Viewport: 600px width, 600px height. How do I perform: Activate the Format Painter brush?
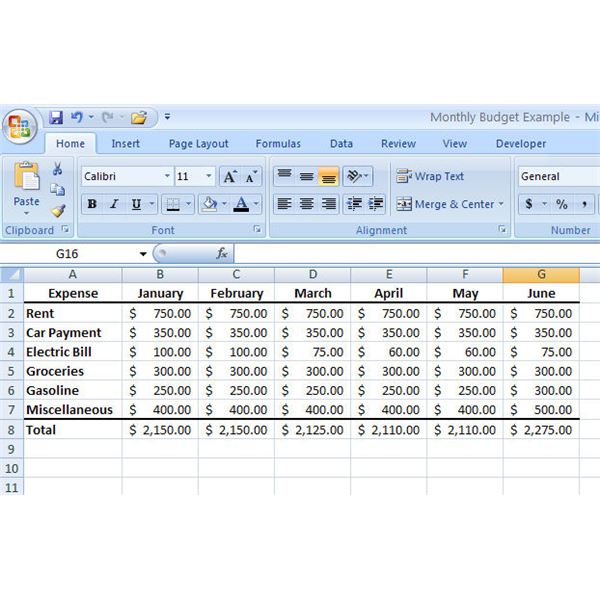58,210
